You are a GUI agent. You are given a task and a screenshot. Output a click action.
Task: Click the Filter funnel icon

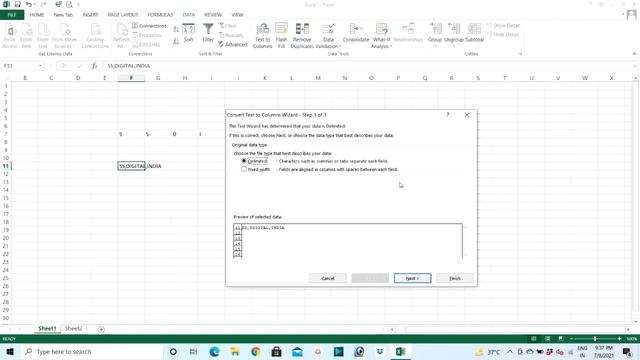pos(208,33)
